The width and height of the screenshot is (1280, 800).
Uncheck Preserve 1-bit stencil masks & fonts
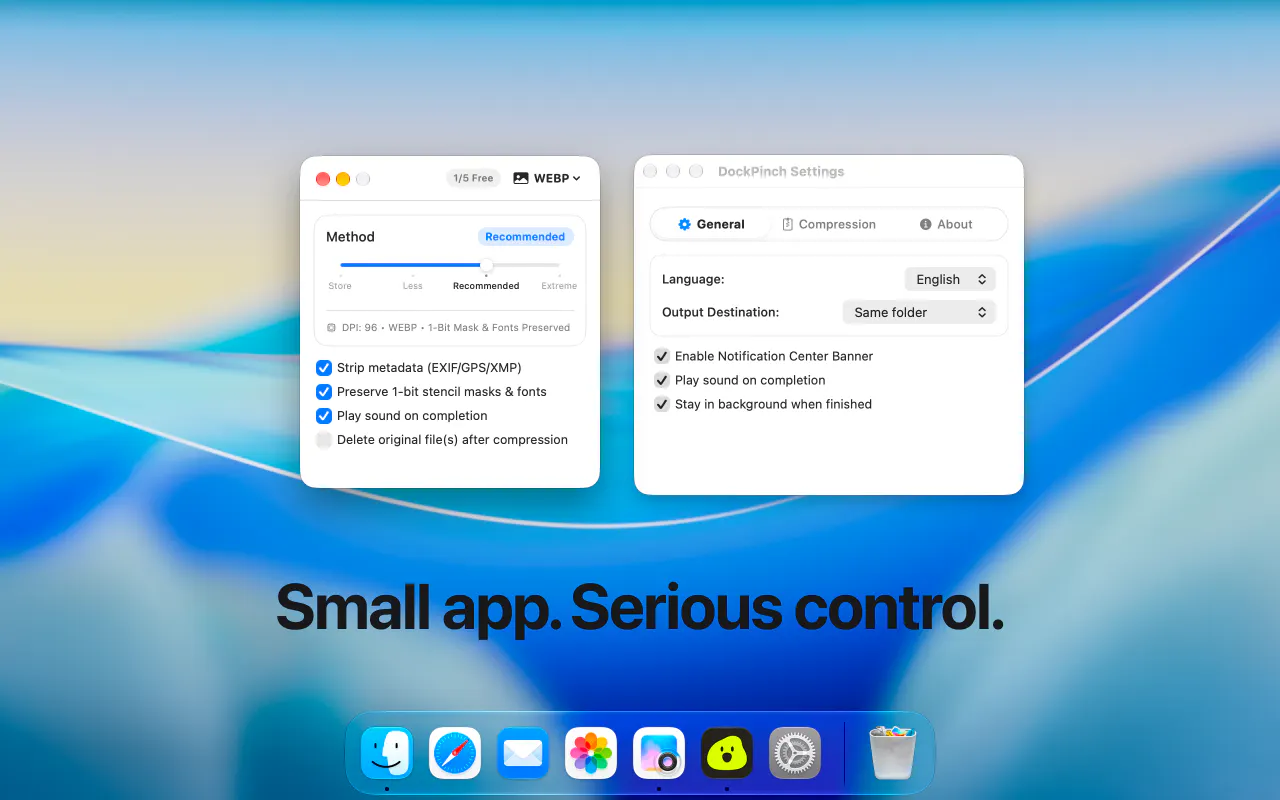[324, 392]
